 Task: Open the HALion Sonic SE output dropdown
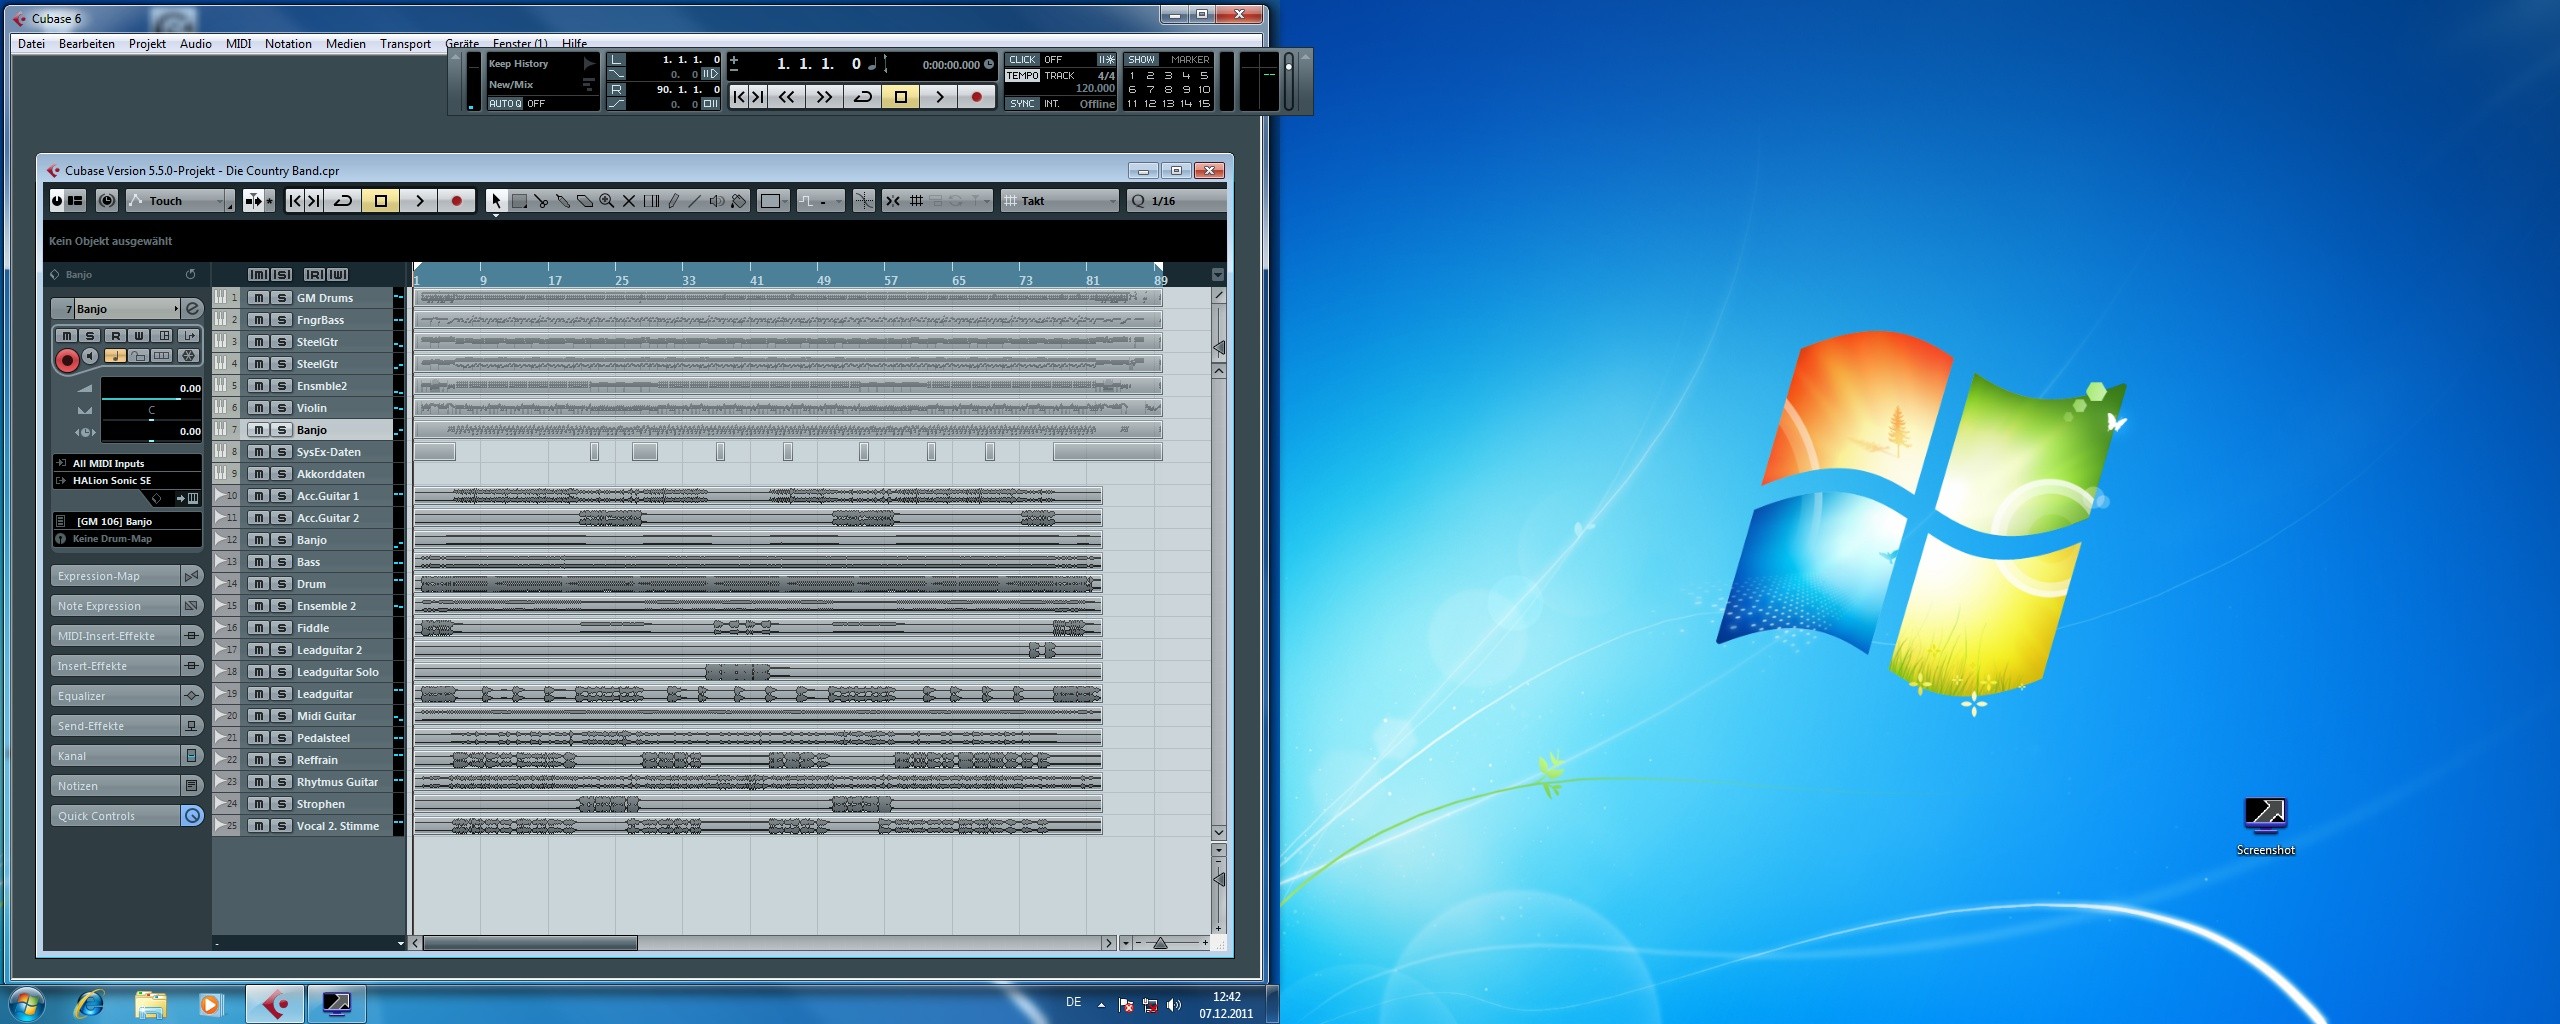point(127,480)
